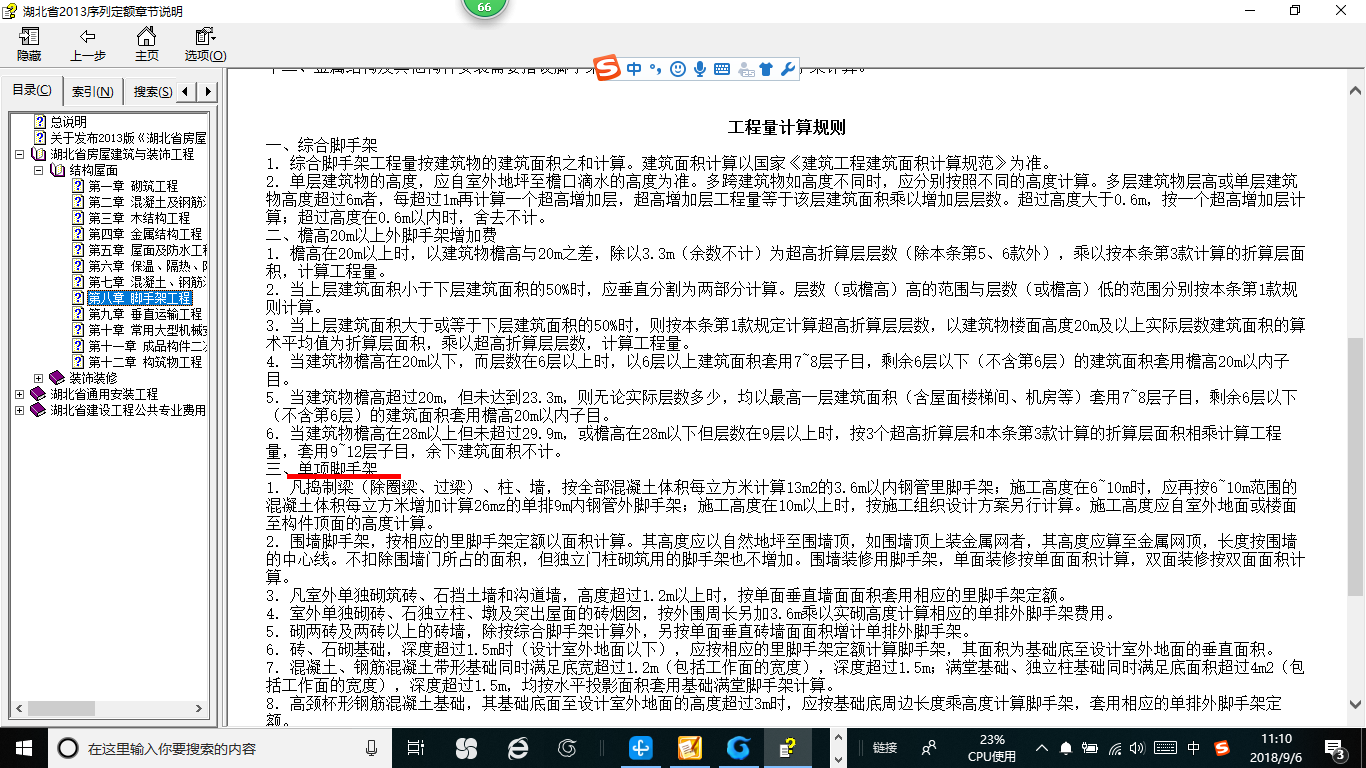Click the taskbar search microphone icon
Image resolution: width=1366 pixels, height=768 pixels.
[x=372, y=747]
